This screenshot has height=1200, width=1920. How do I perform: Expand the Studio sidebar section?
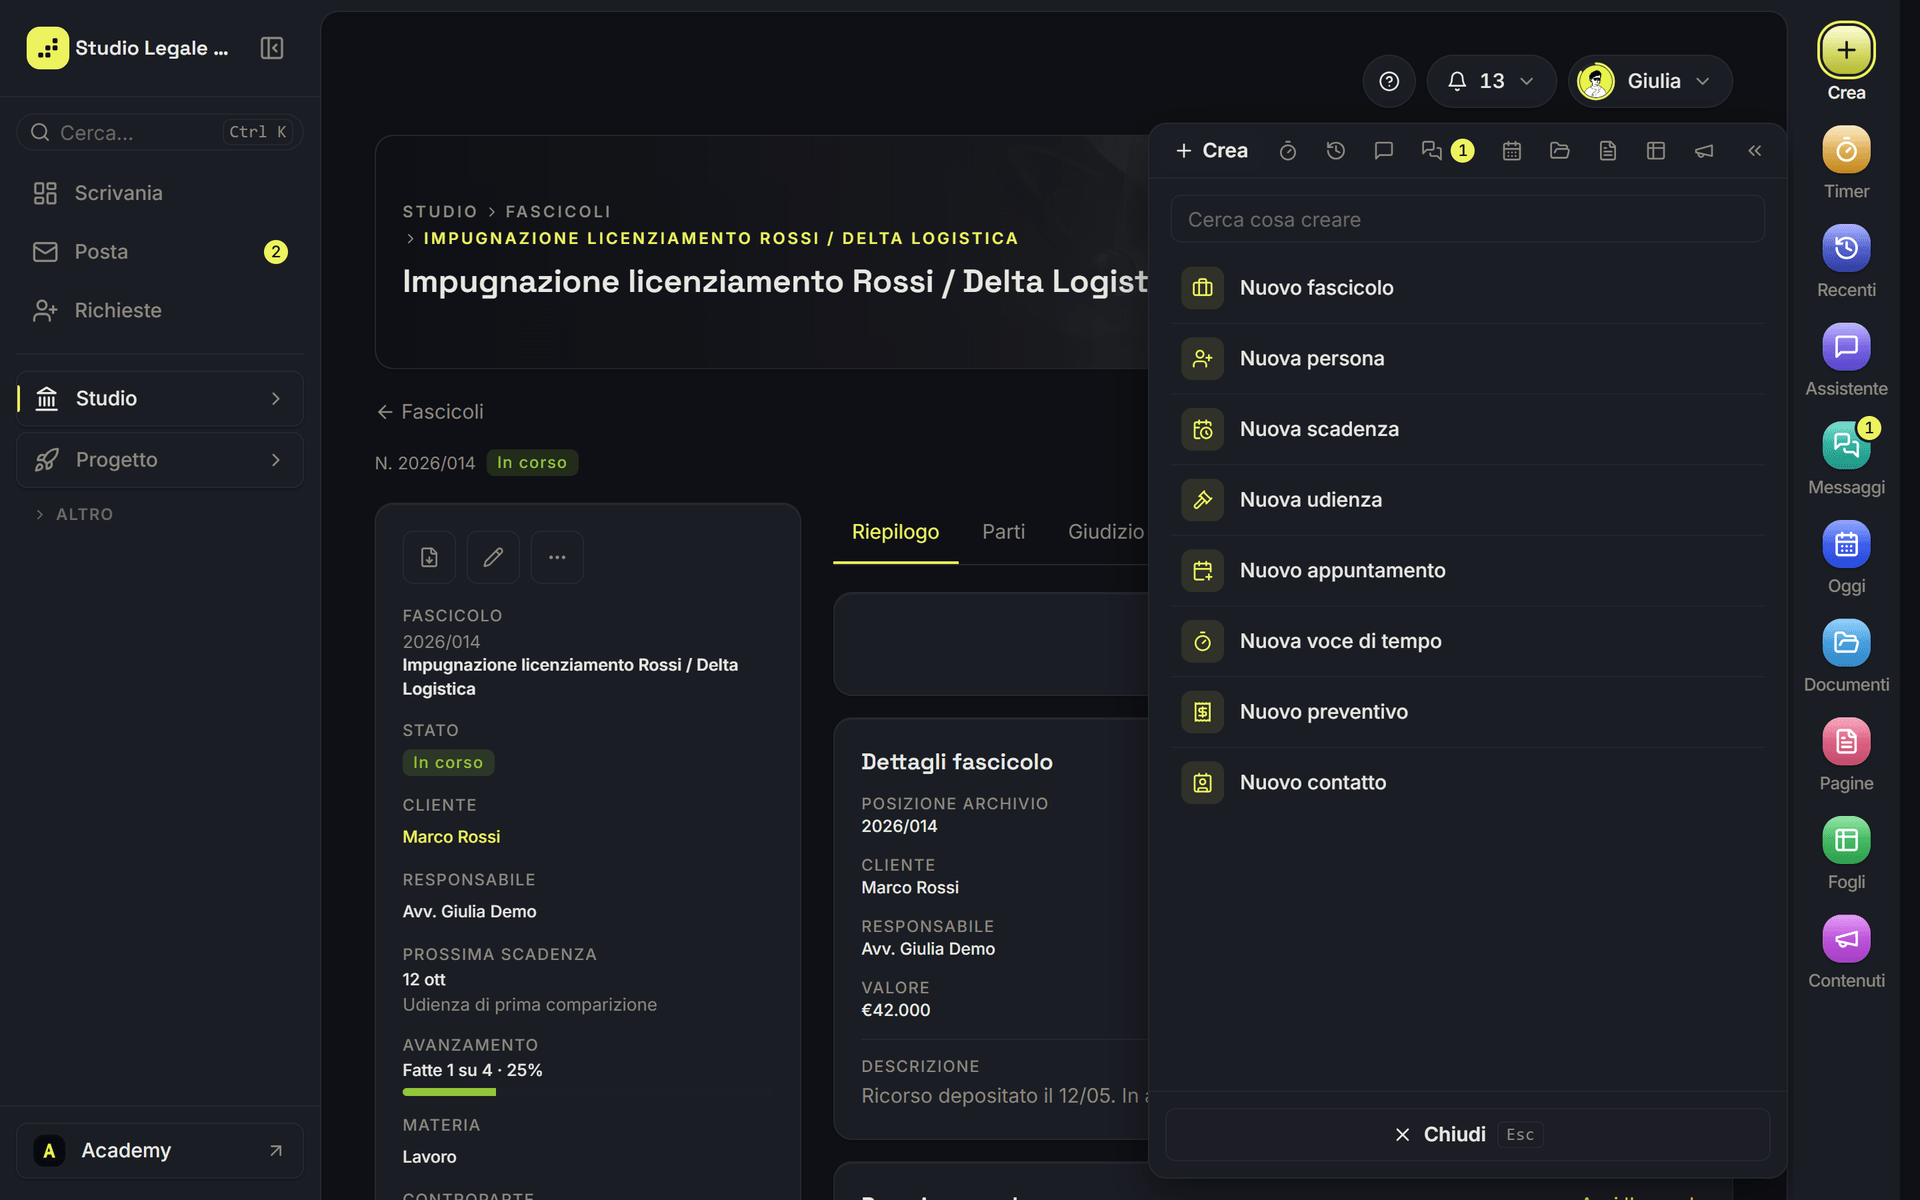(160, 399)
